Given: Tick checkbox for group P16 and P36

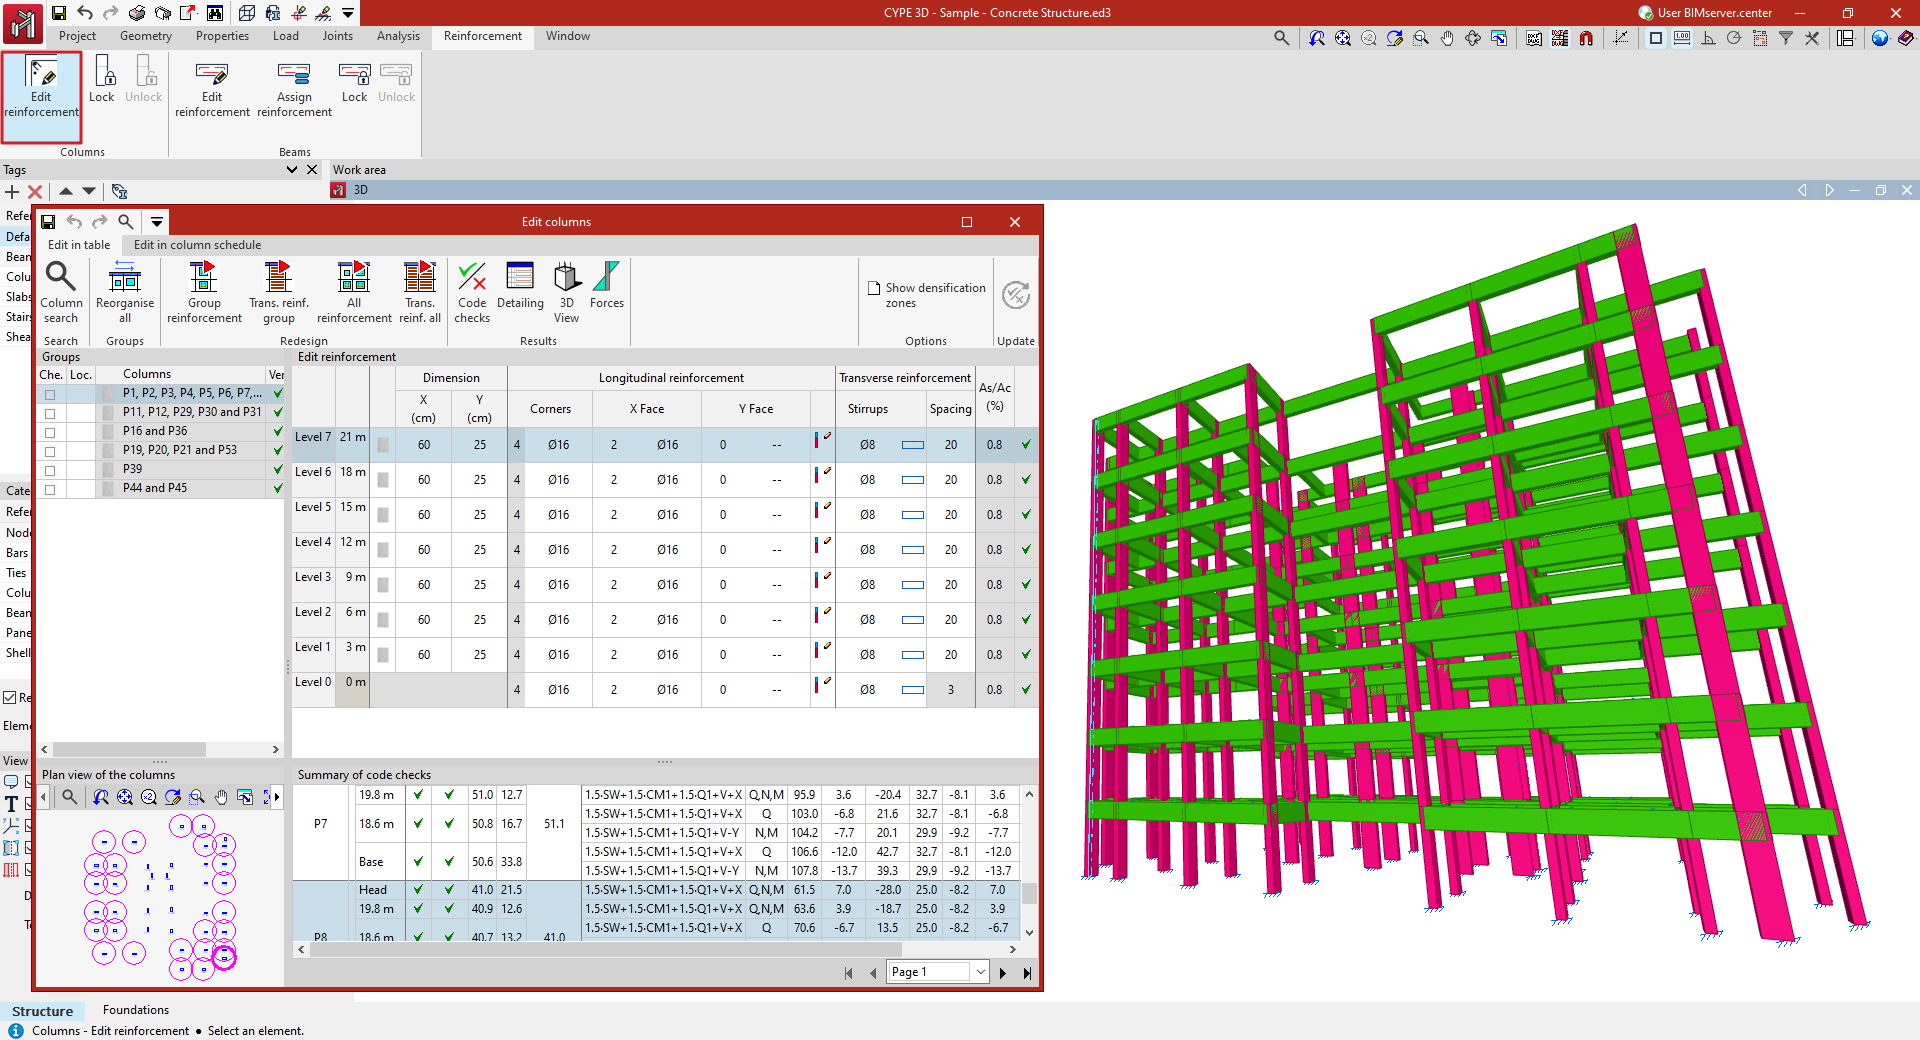Looking at the screenshot, I should 50,432.
